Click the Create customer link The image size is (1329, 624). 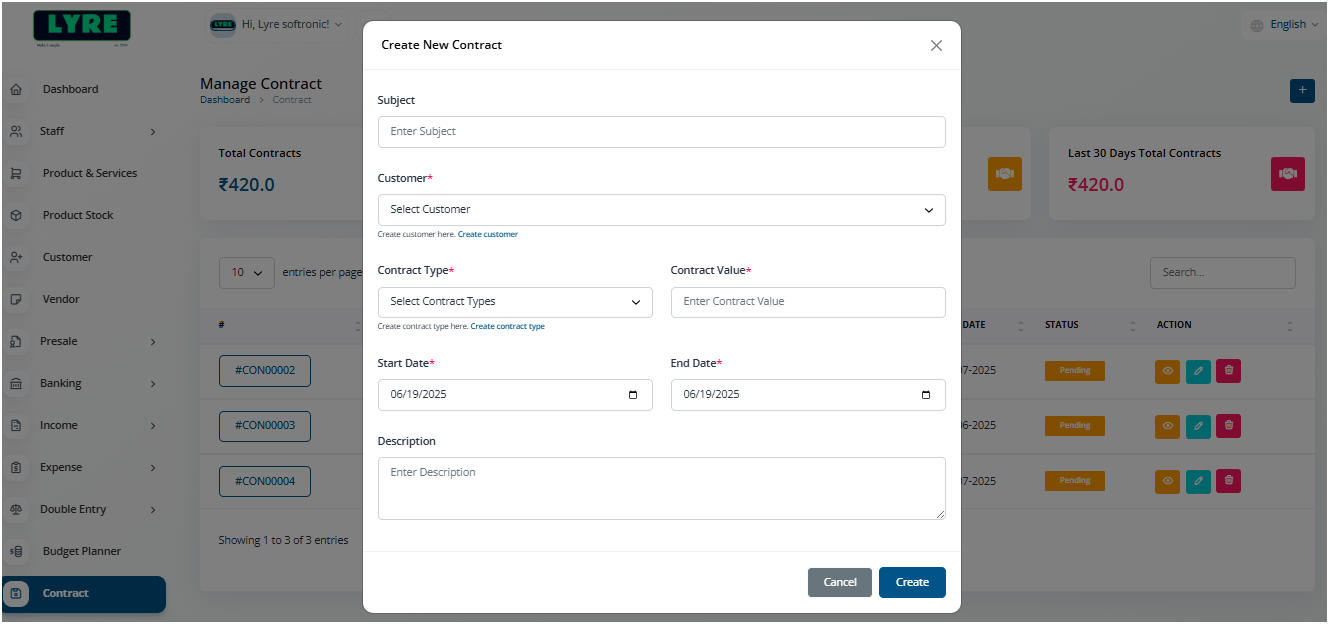click(487, 234)
